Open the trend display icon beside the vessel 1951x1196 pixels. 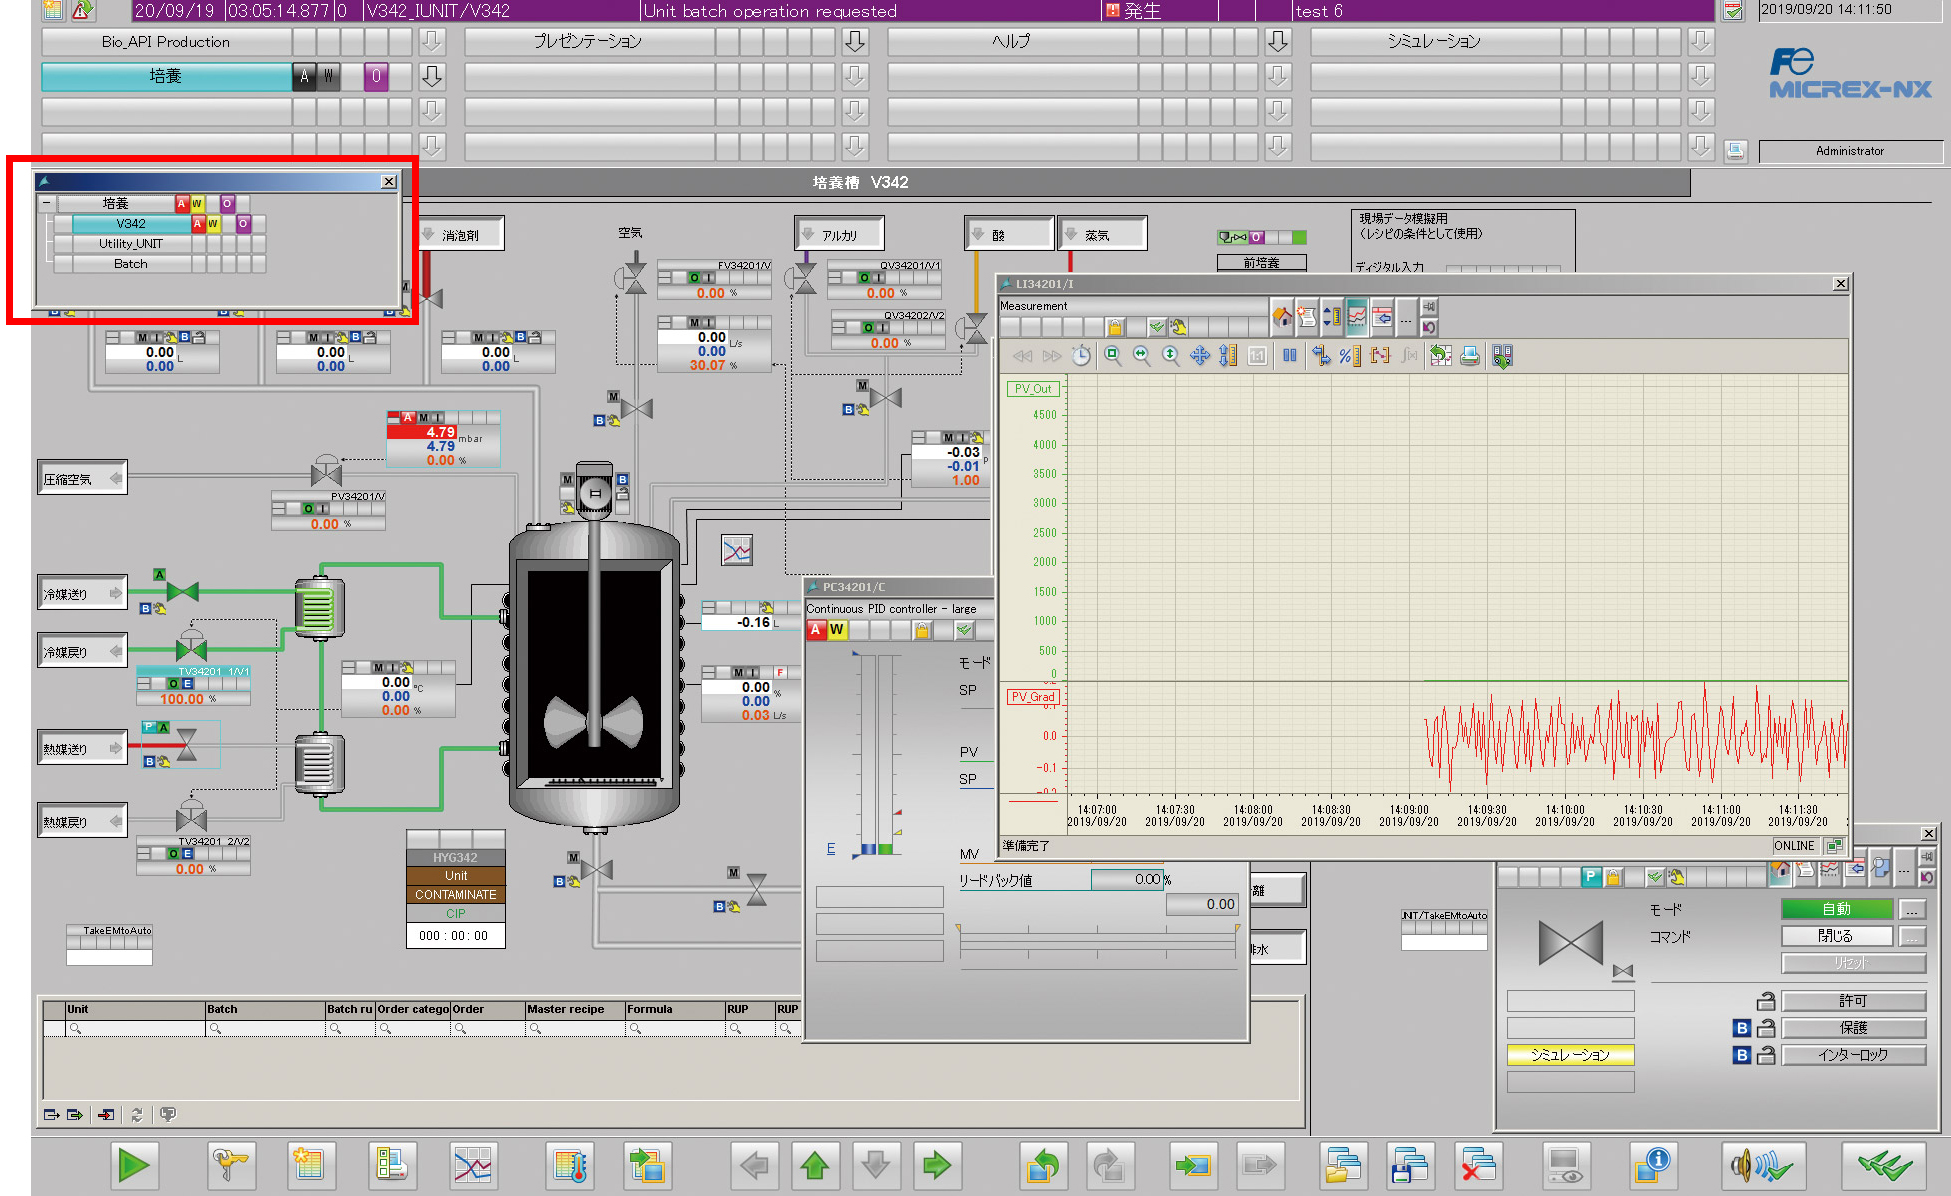[x=737, y=550]
